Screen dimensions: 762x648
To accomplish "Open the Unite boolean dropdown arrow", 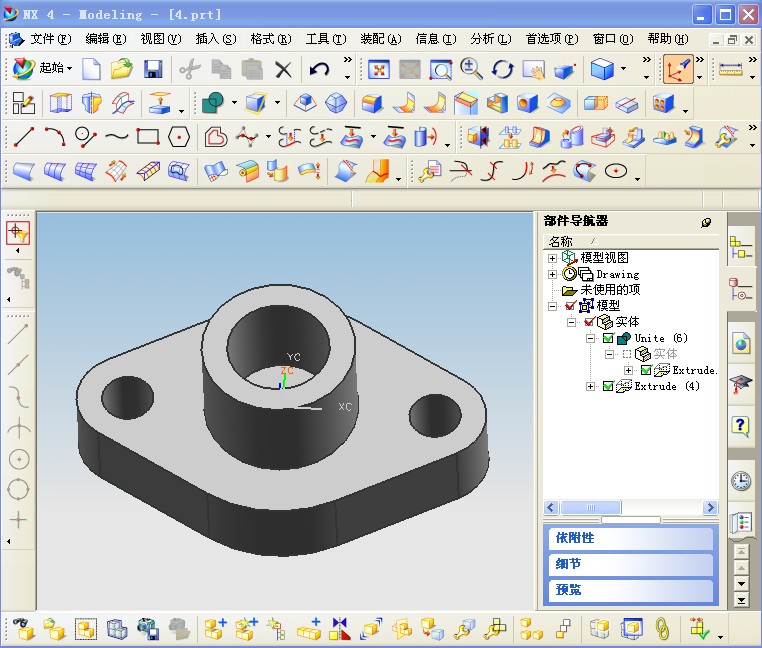I will (234, 103).
